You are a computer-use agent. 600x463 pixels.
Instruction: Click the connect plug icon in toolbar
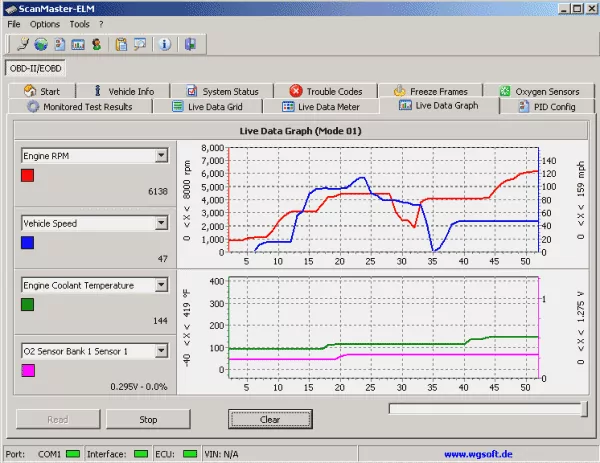[x=22, y=45]
